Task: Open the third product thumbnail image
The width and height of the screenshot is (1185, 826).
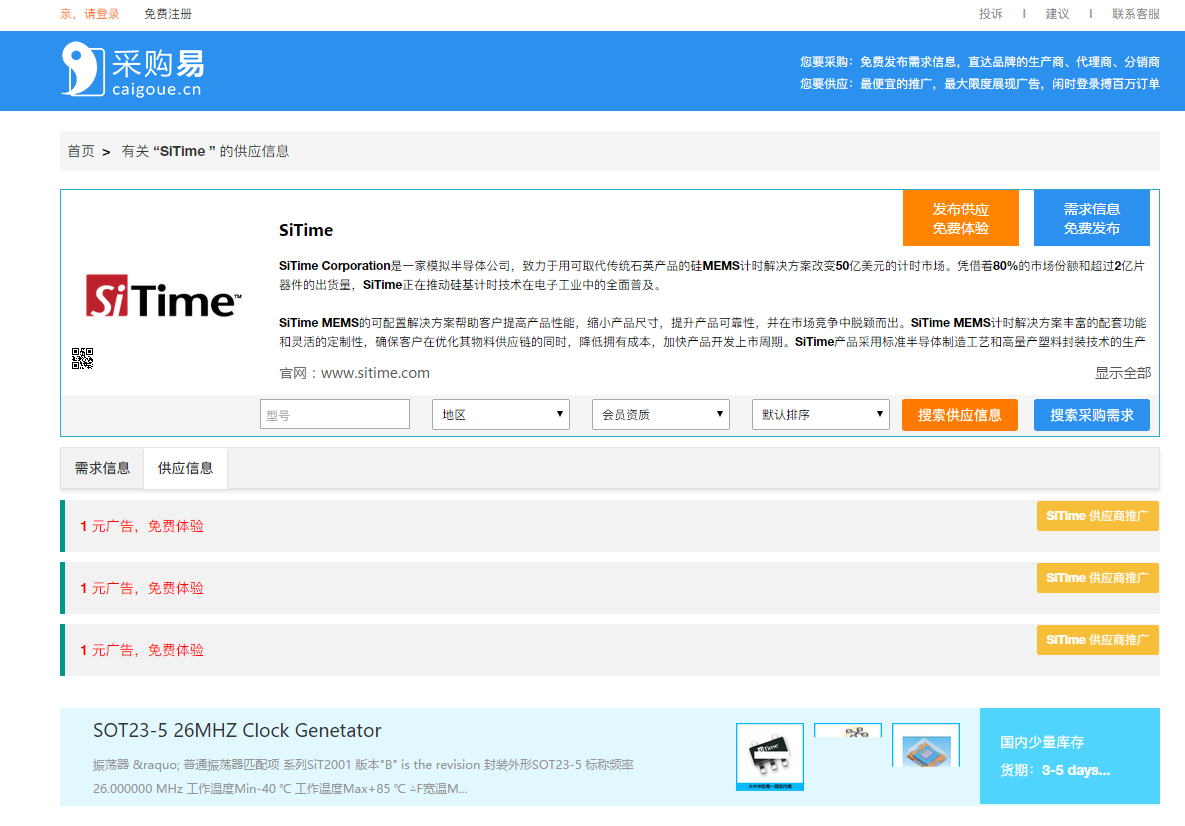Action: [925, 745]
